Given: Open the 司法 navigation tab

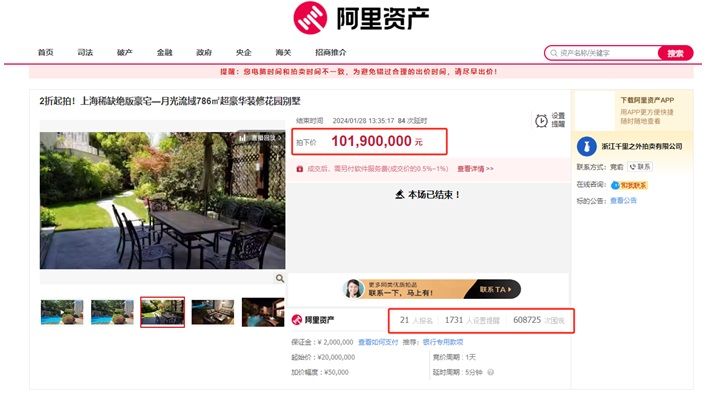Looking at the screenshot, I should (x=85, y=53).
